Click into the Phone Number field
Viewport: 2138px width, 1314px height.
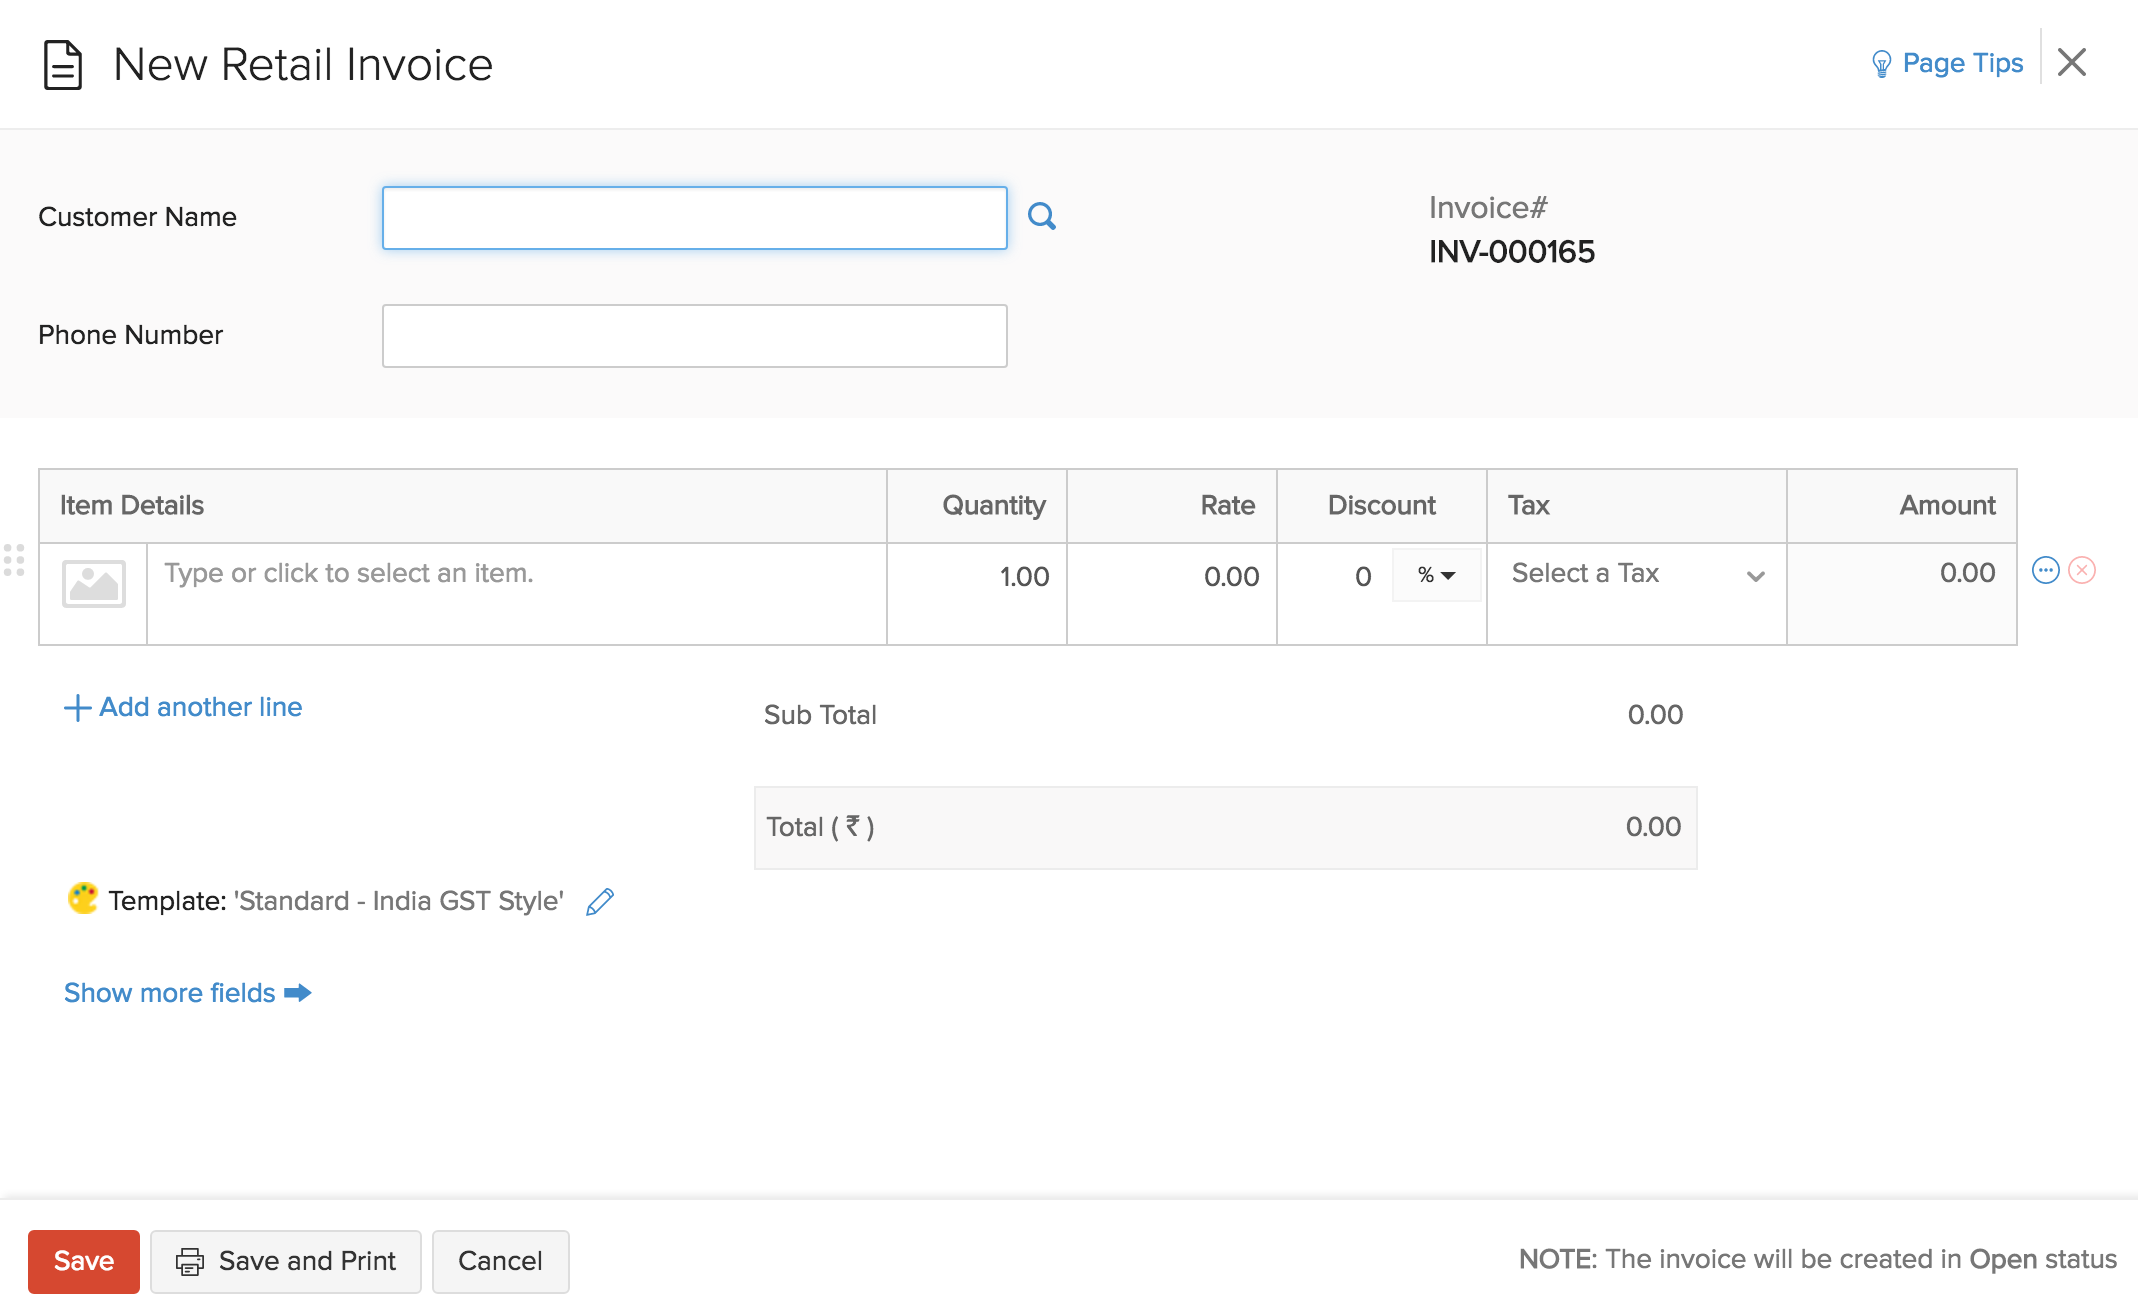[x=694, y=336]
